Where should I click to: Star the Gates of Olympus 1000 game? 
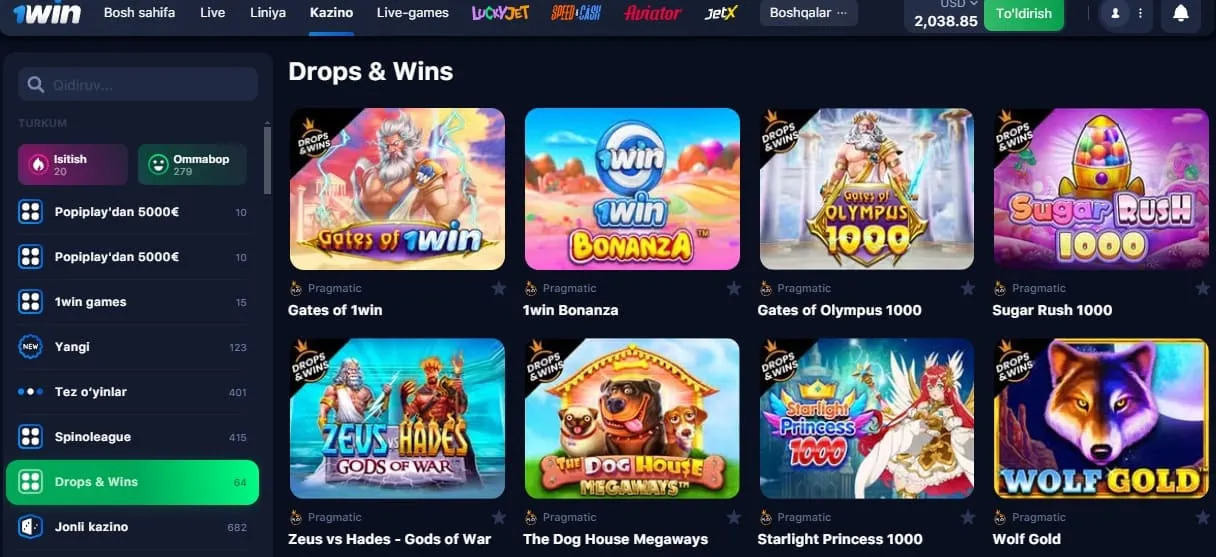967,288
